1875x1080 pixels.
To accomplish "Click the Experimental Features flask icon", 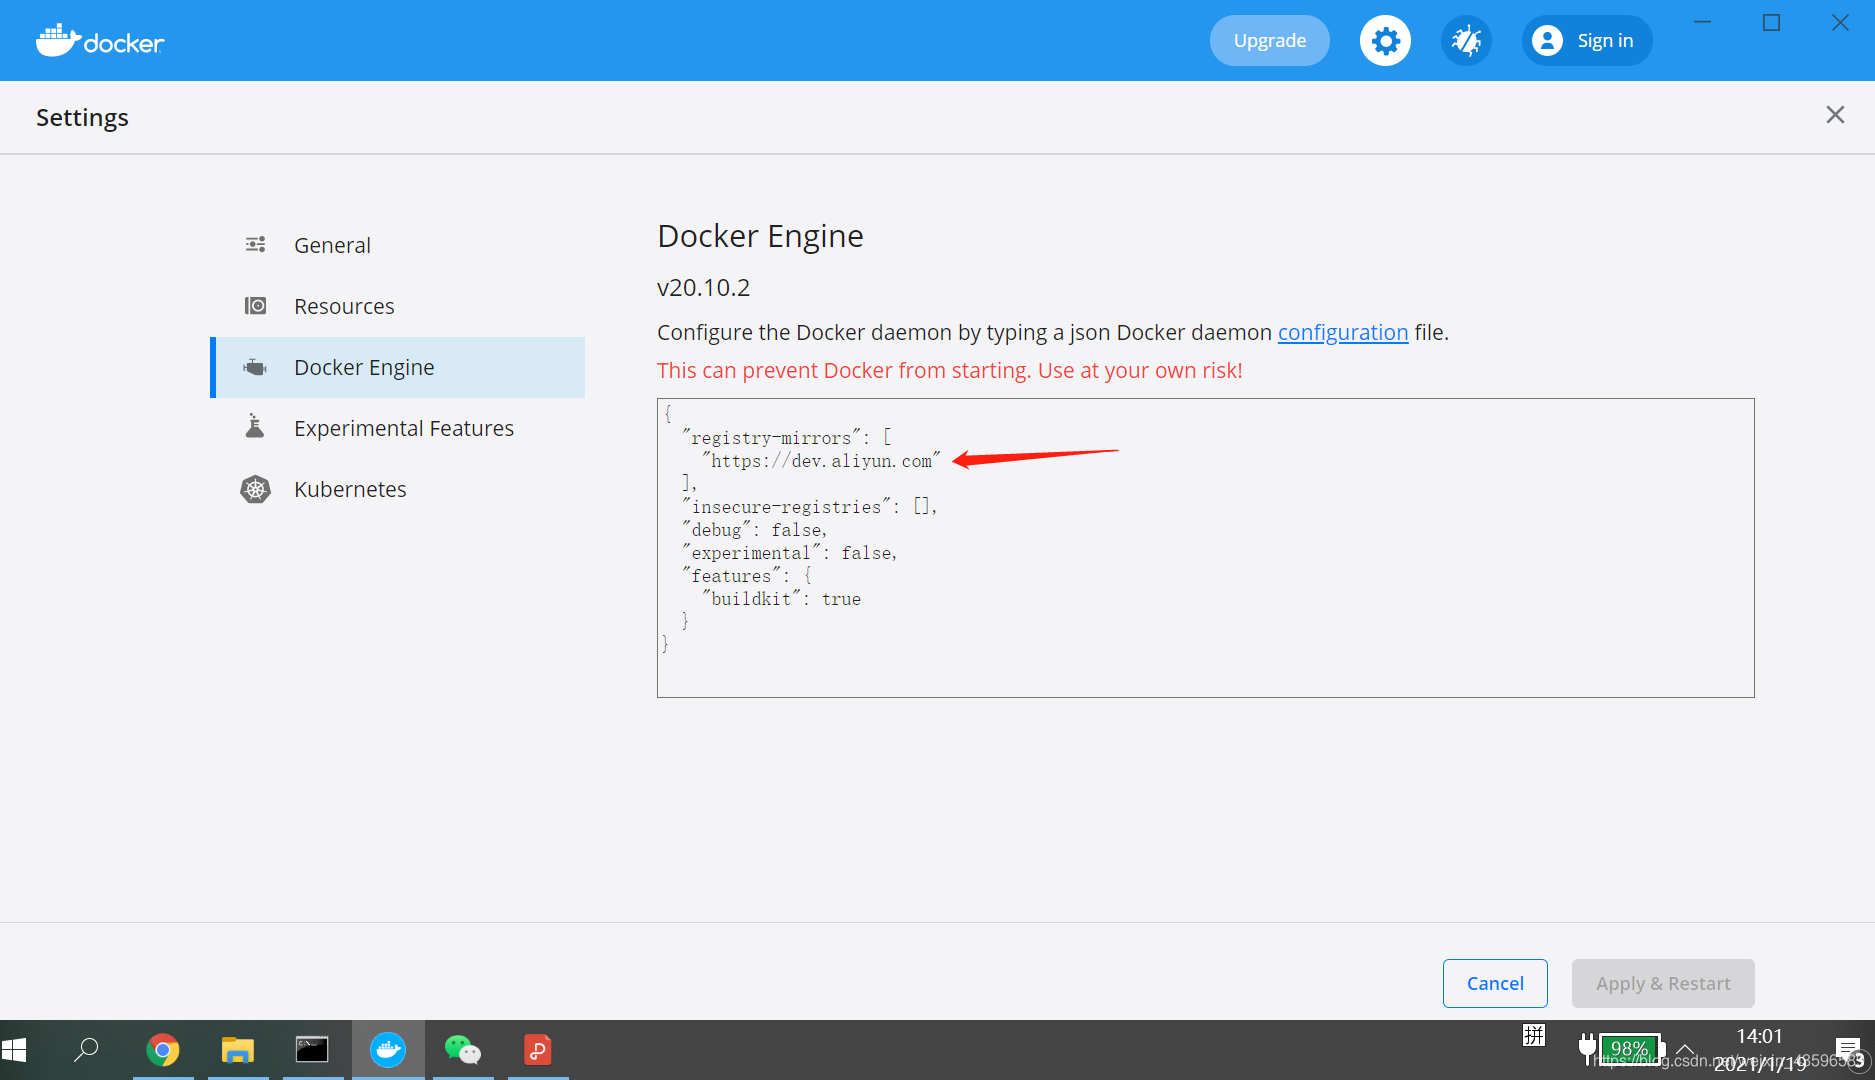I will (x=255, y=427).
